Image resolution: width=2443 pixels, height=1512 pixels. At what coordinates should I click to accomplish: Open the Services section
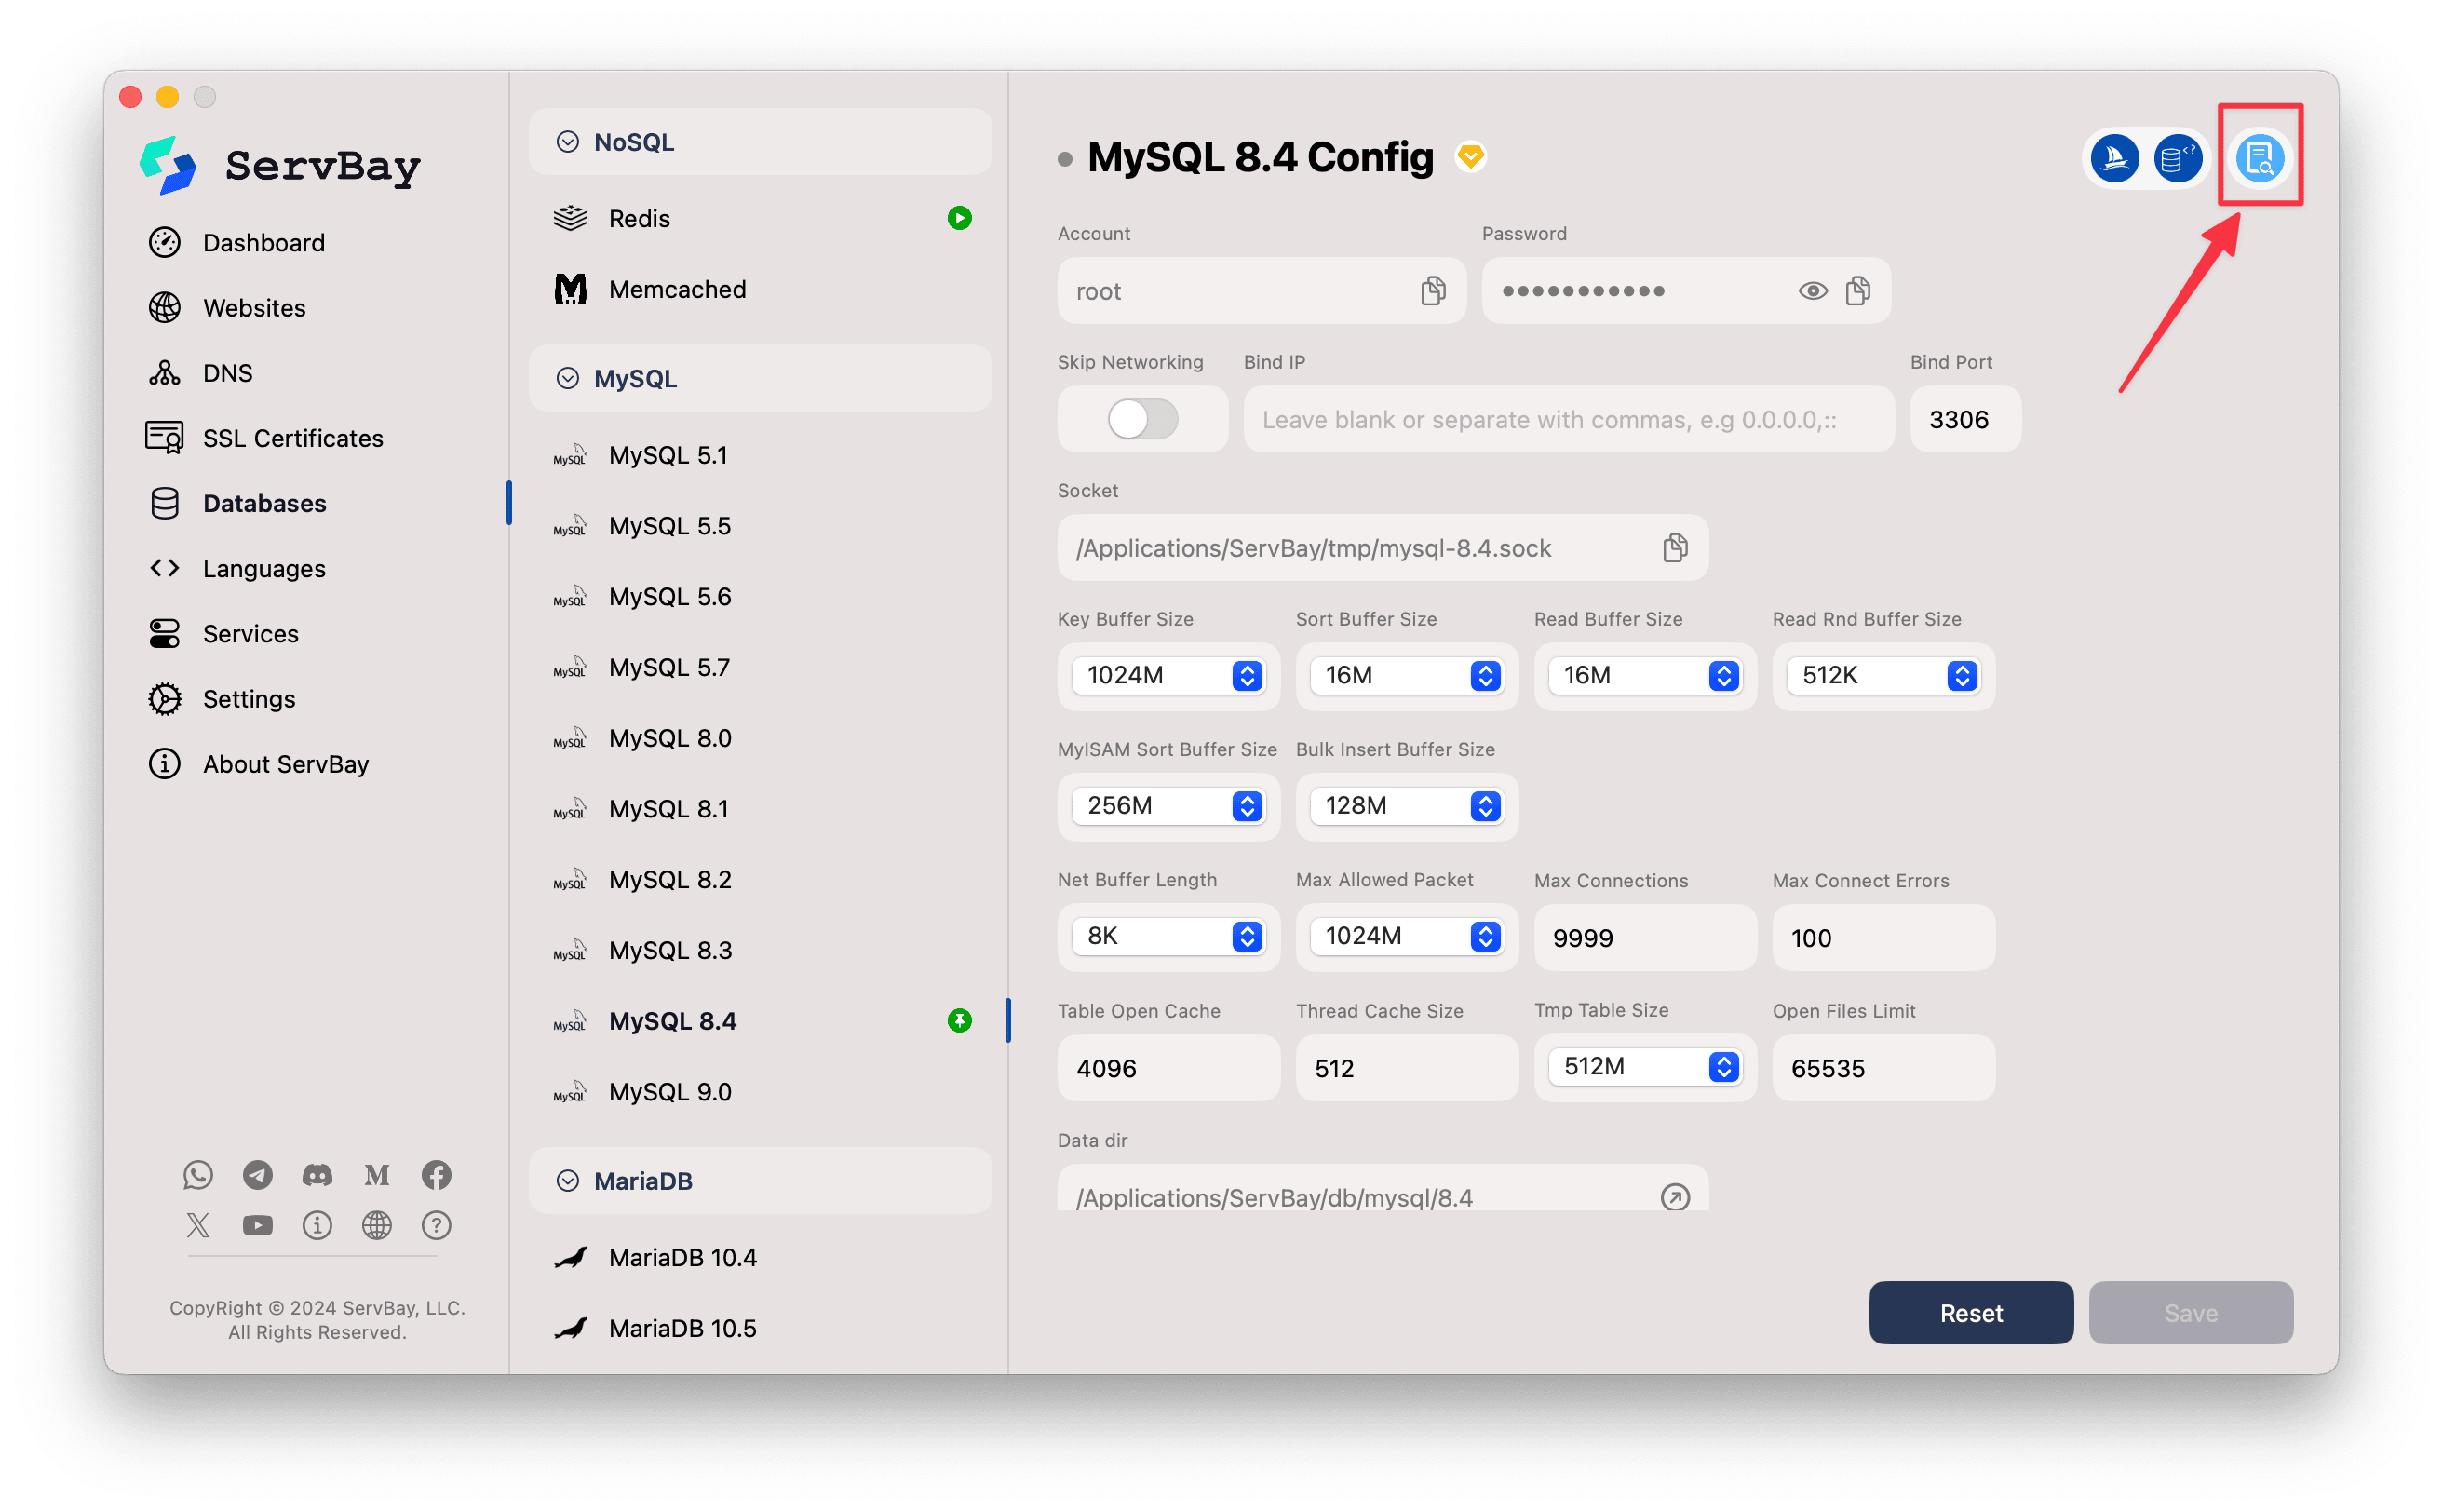pyautogui.click(x=250, y=633)
